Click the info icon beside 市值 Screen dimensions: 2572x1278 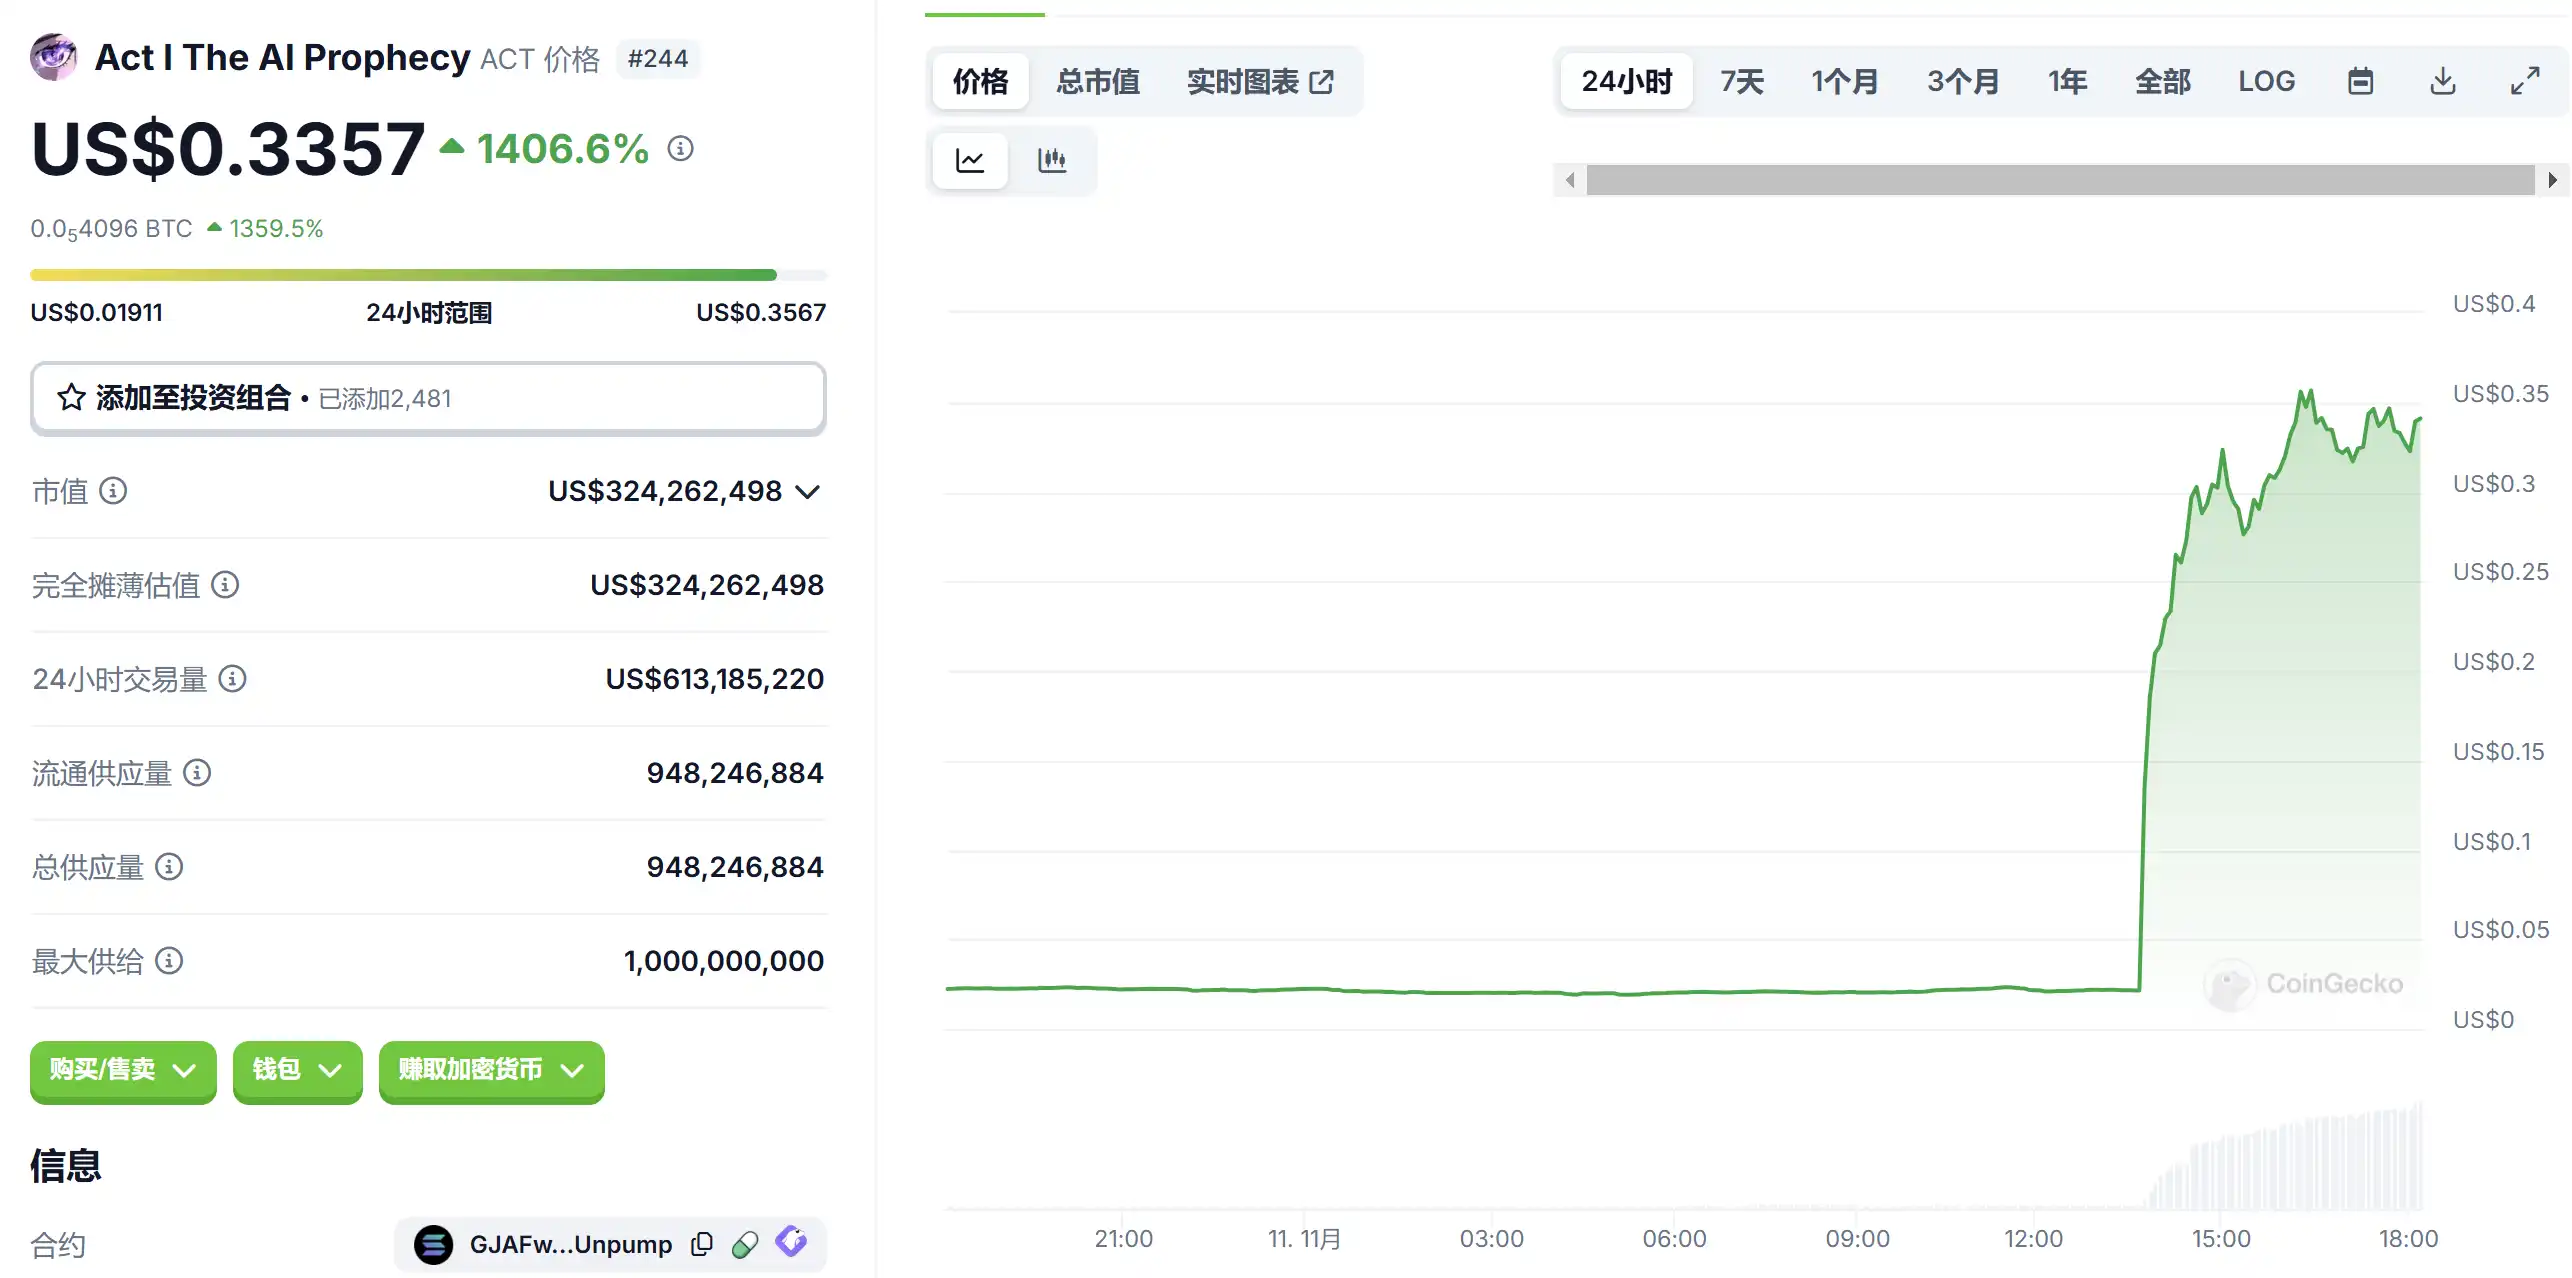[x=113, y=491]
